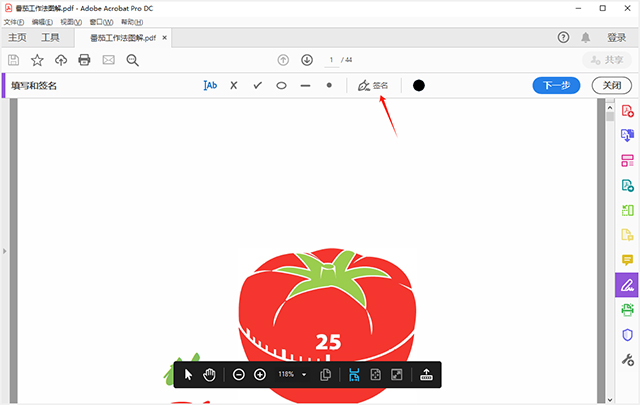Switch to the 主页 home tab
The image size is (640, 405).
[17, 38]
